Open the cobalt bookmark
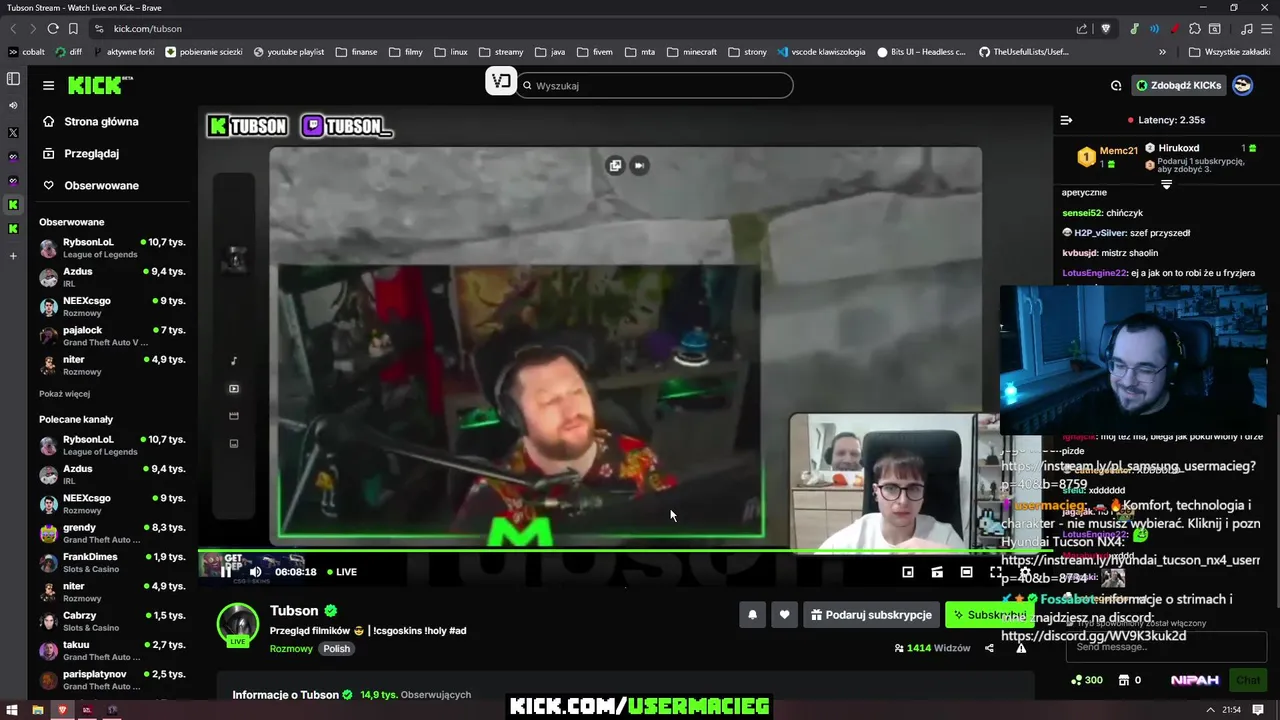 [x=26, y=52]
